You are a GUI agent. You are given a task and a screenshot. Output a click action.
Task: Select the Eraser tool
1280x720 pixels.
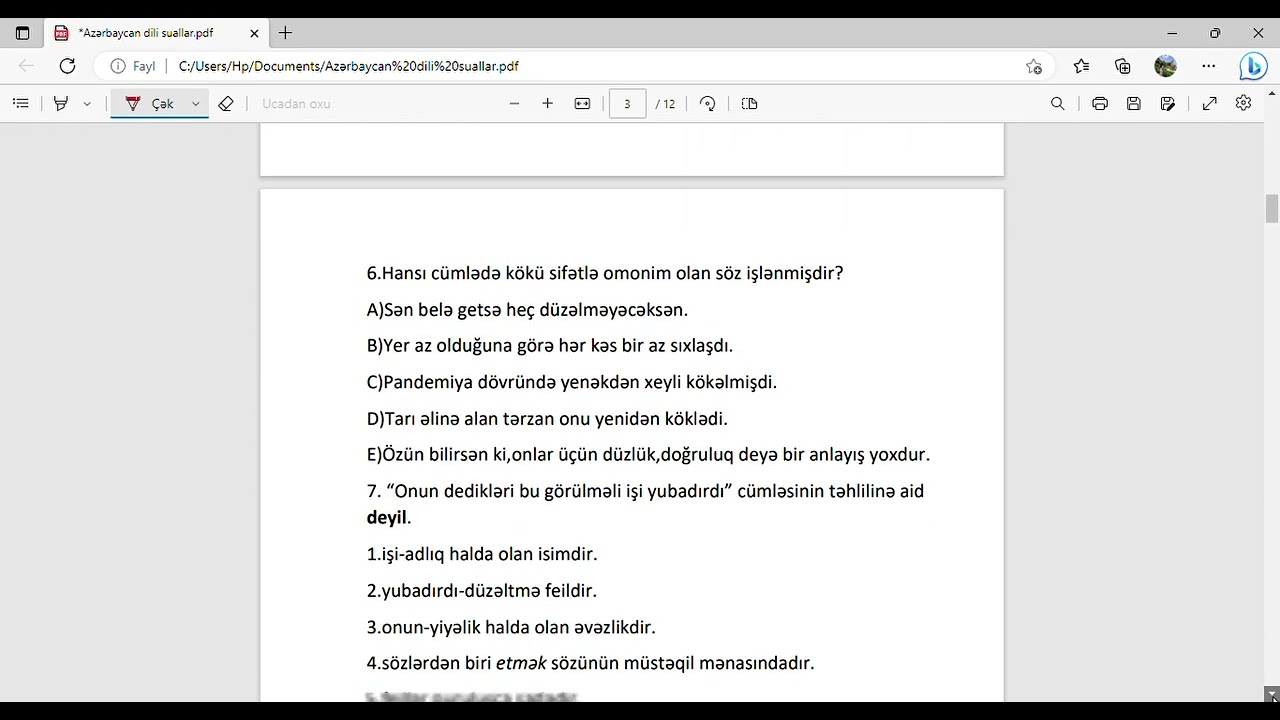point(226,103)
